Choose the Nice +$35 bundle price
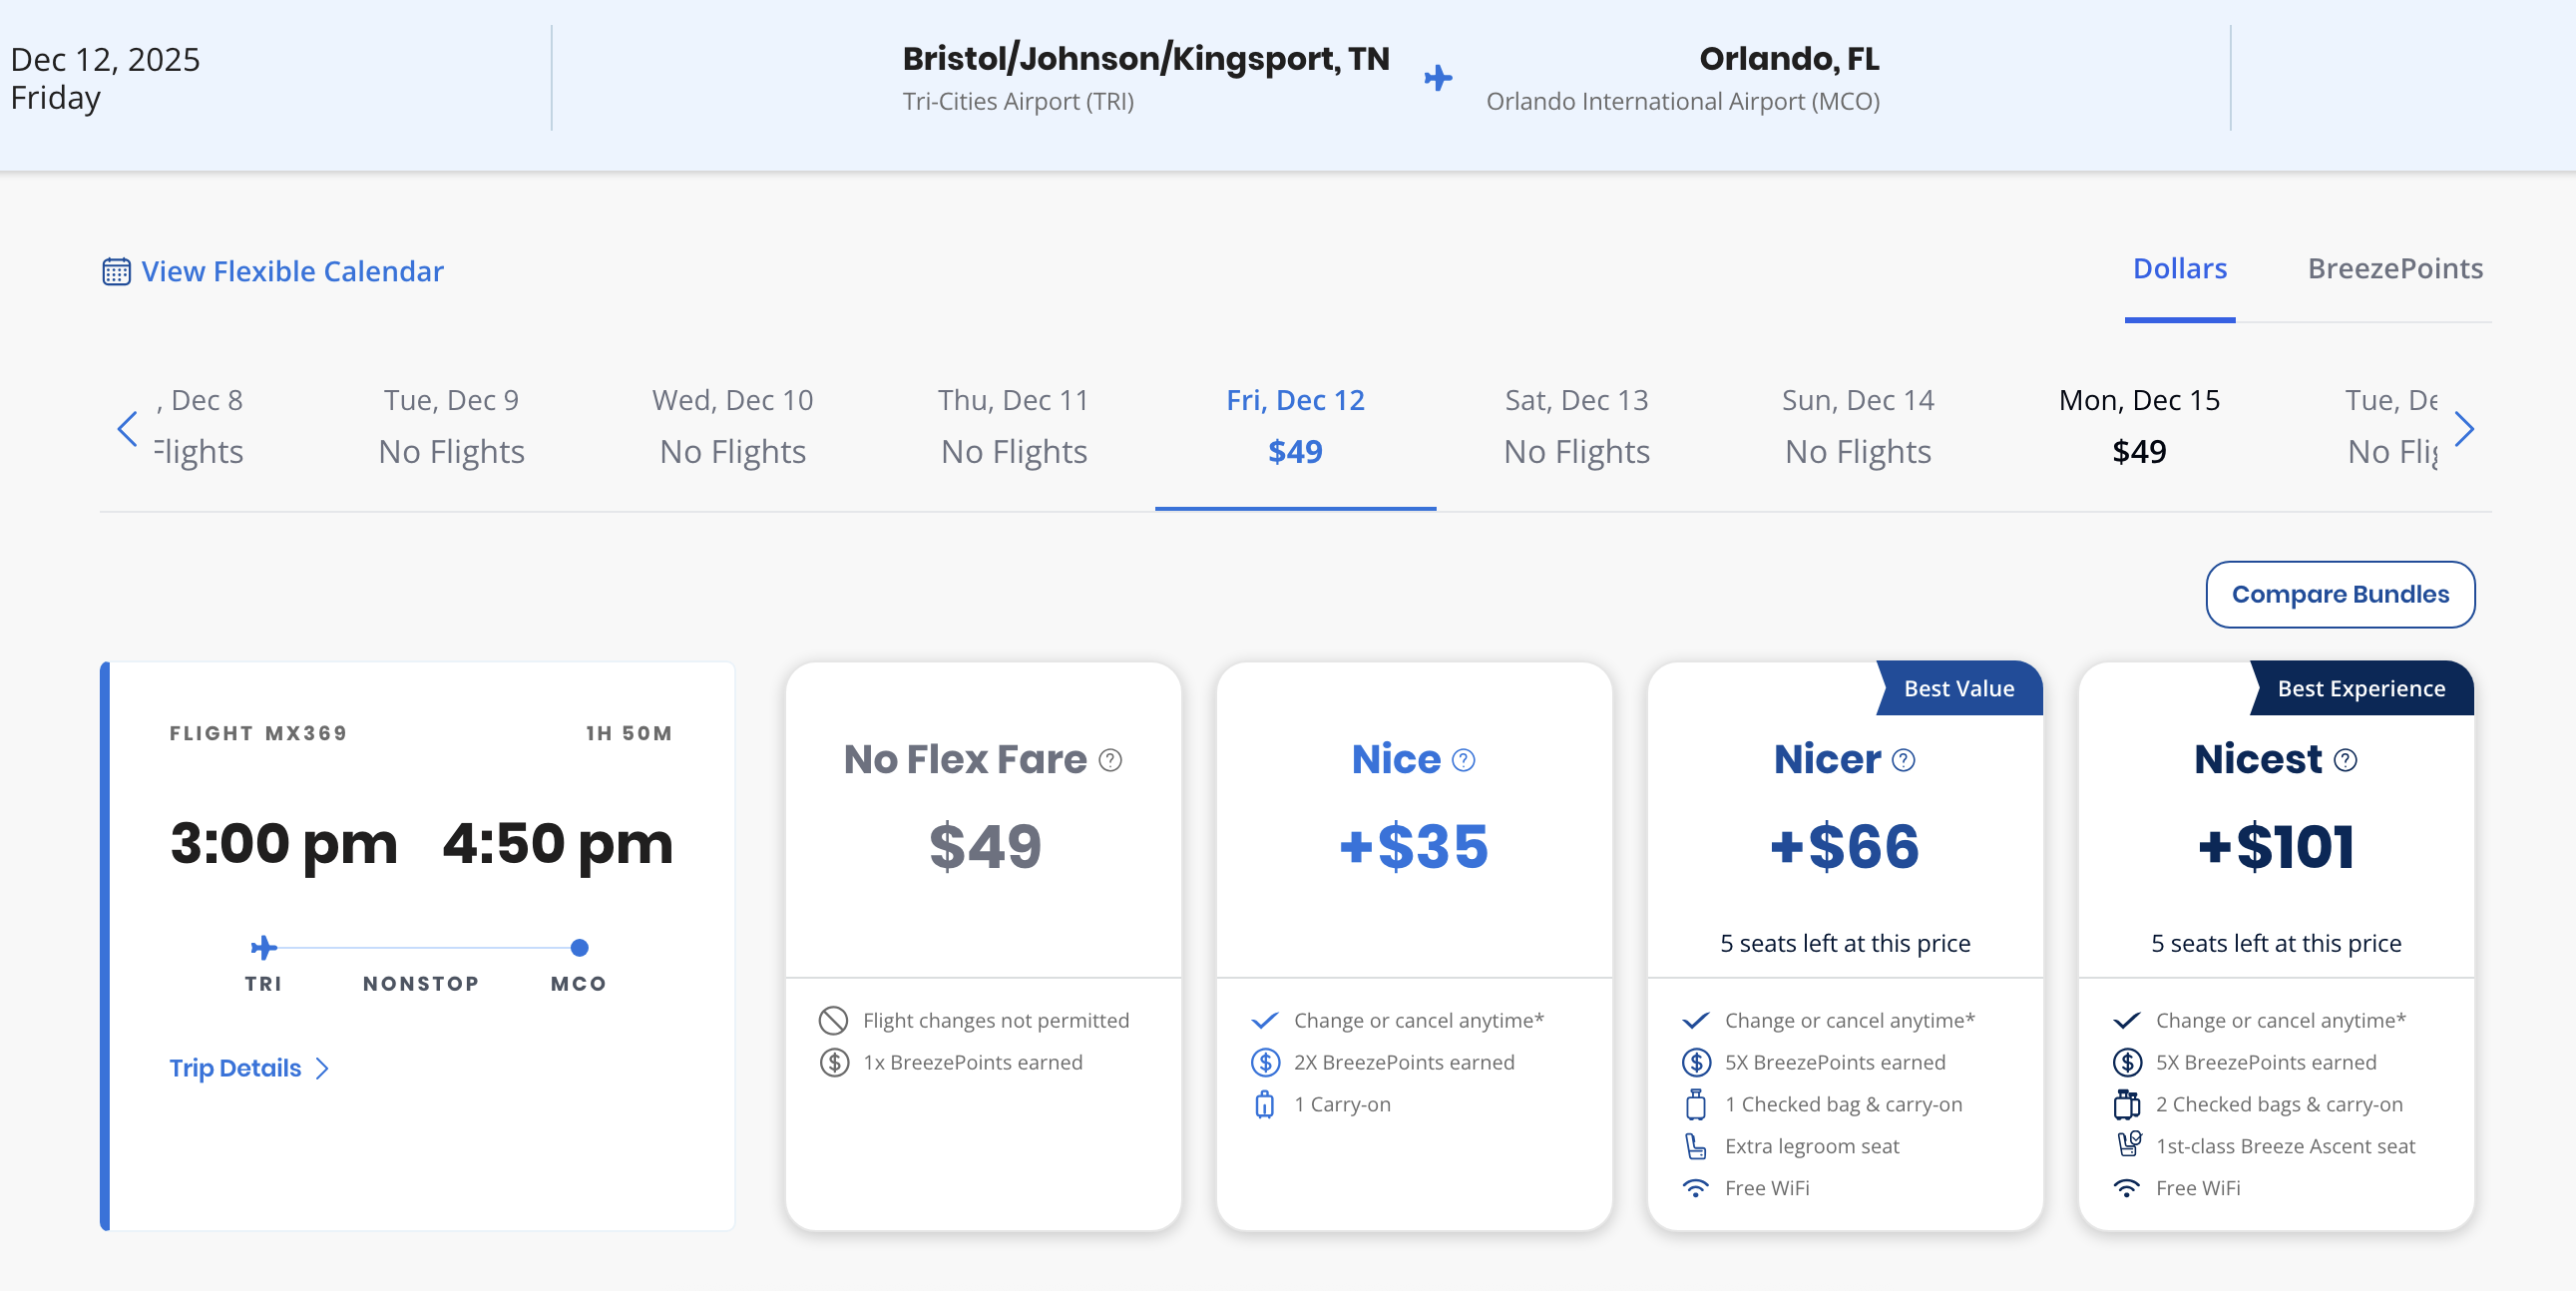2576x1291 pixels. [1414, 846]
